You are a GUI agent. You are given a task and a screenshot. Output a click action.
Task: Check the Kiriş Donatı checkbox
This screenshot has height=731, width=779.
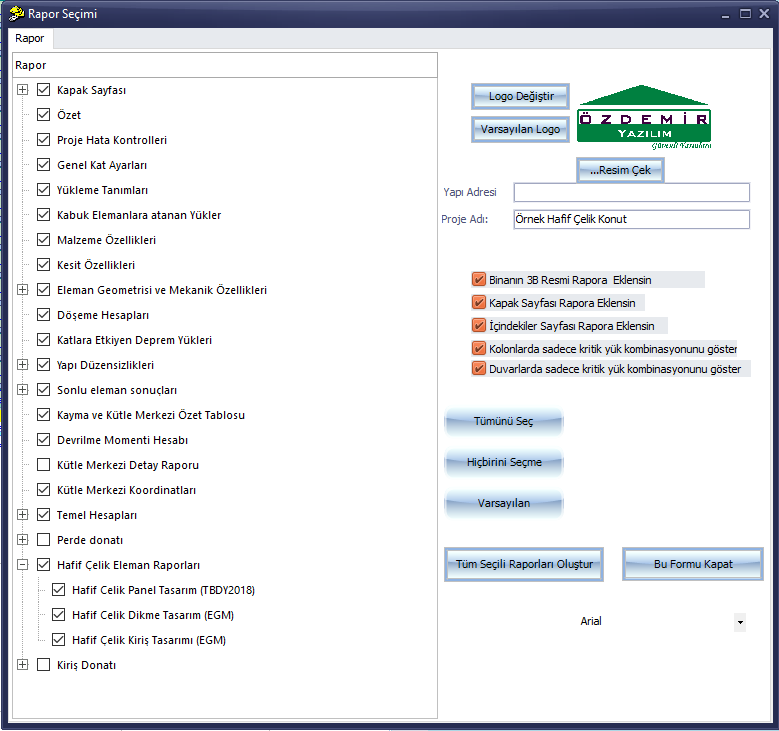44,664
